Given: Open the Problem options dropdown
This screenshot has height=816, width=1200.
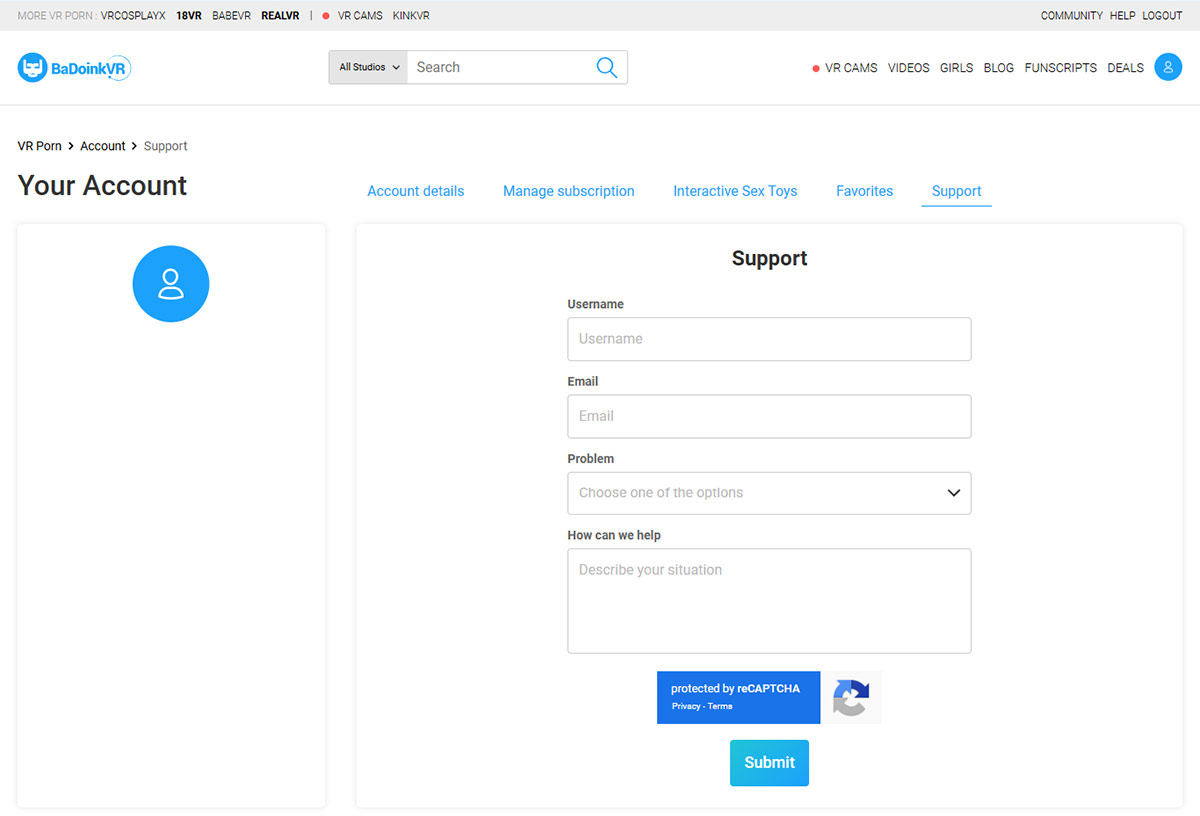Looking at the screenshot, I should pyautogui.click(x=769, y=493).
